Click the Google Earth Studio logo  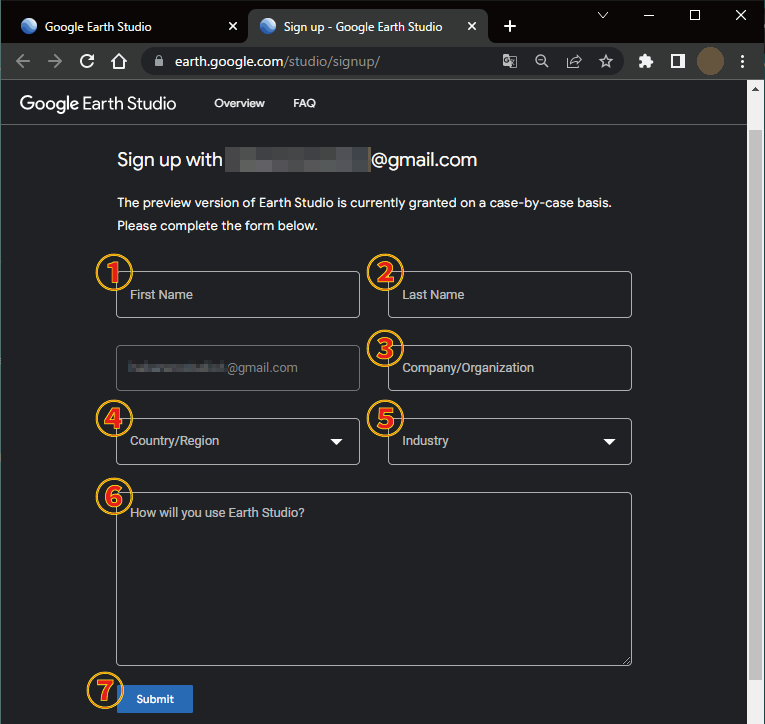(x=98, y=103)
